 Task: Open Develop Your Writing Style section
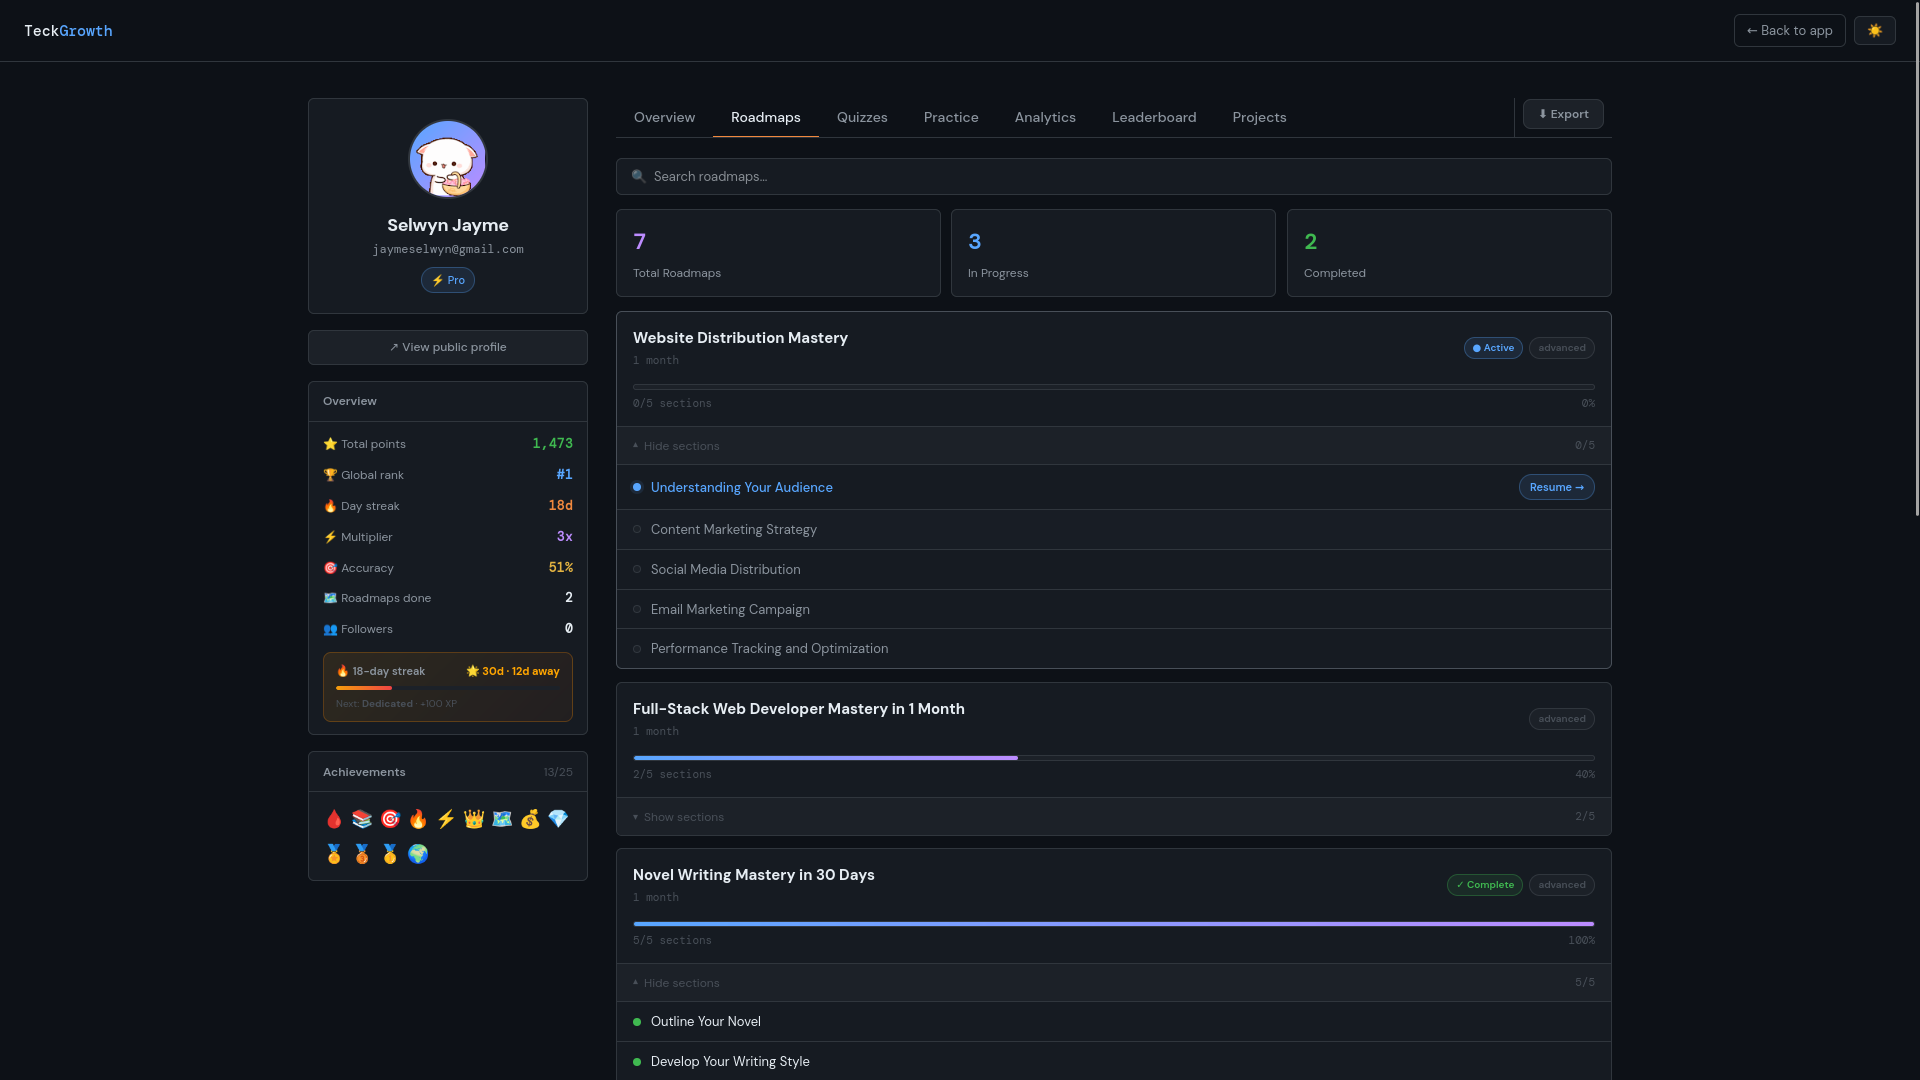(1114, 1061)
